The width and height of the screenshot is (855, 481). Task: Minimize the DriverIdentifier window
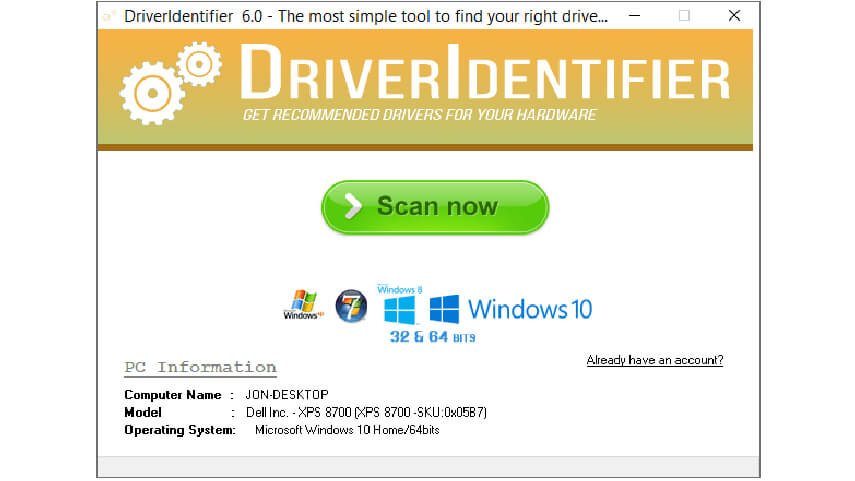[634, 16]
